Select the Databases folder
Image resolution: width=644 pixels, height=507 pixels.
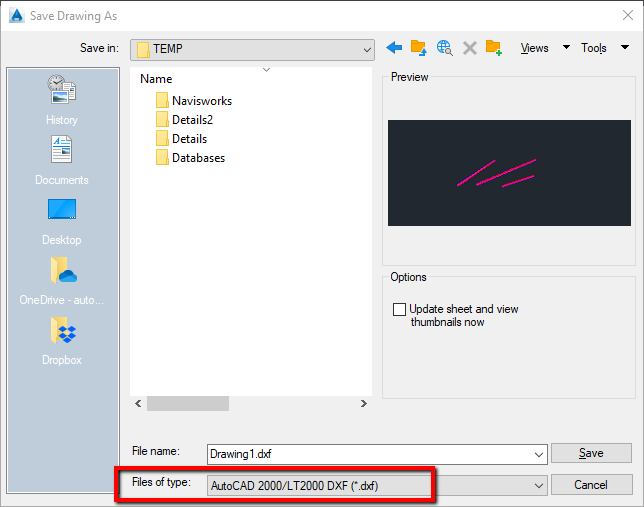point(191,158)
